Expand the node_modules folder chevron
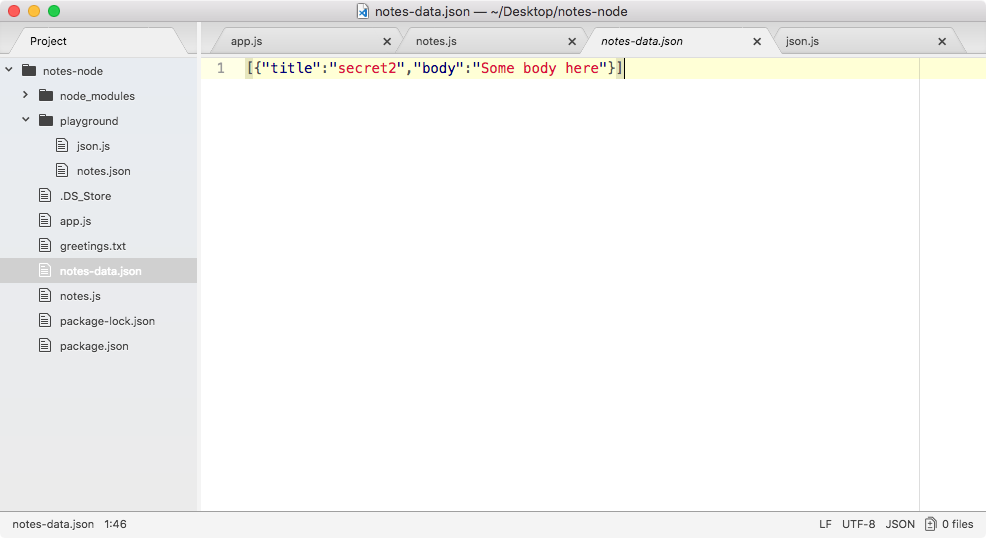 (25, 95)
